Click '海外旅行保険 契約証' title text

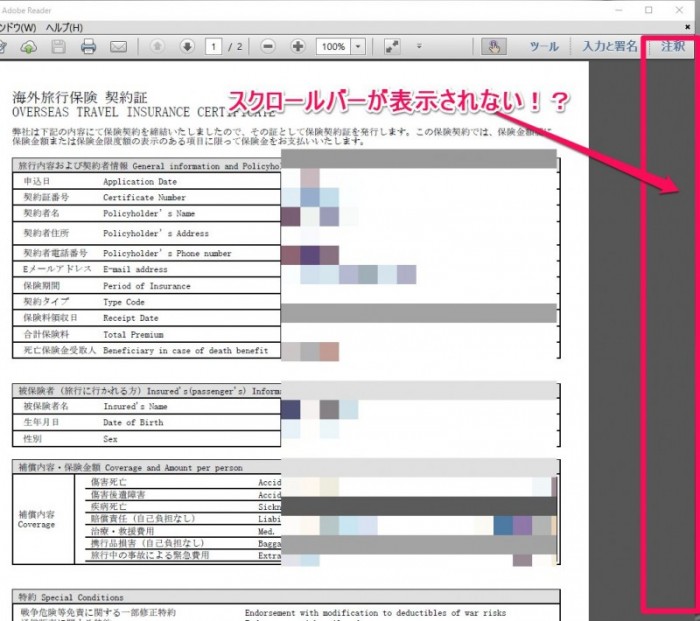coord(79,97)
